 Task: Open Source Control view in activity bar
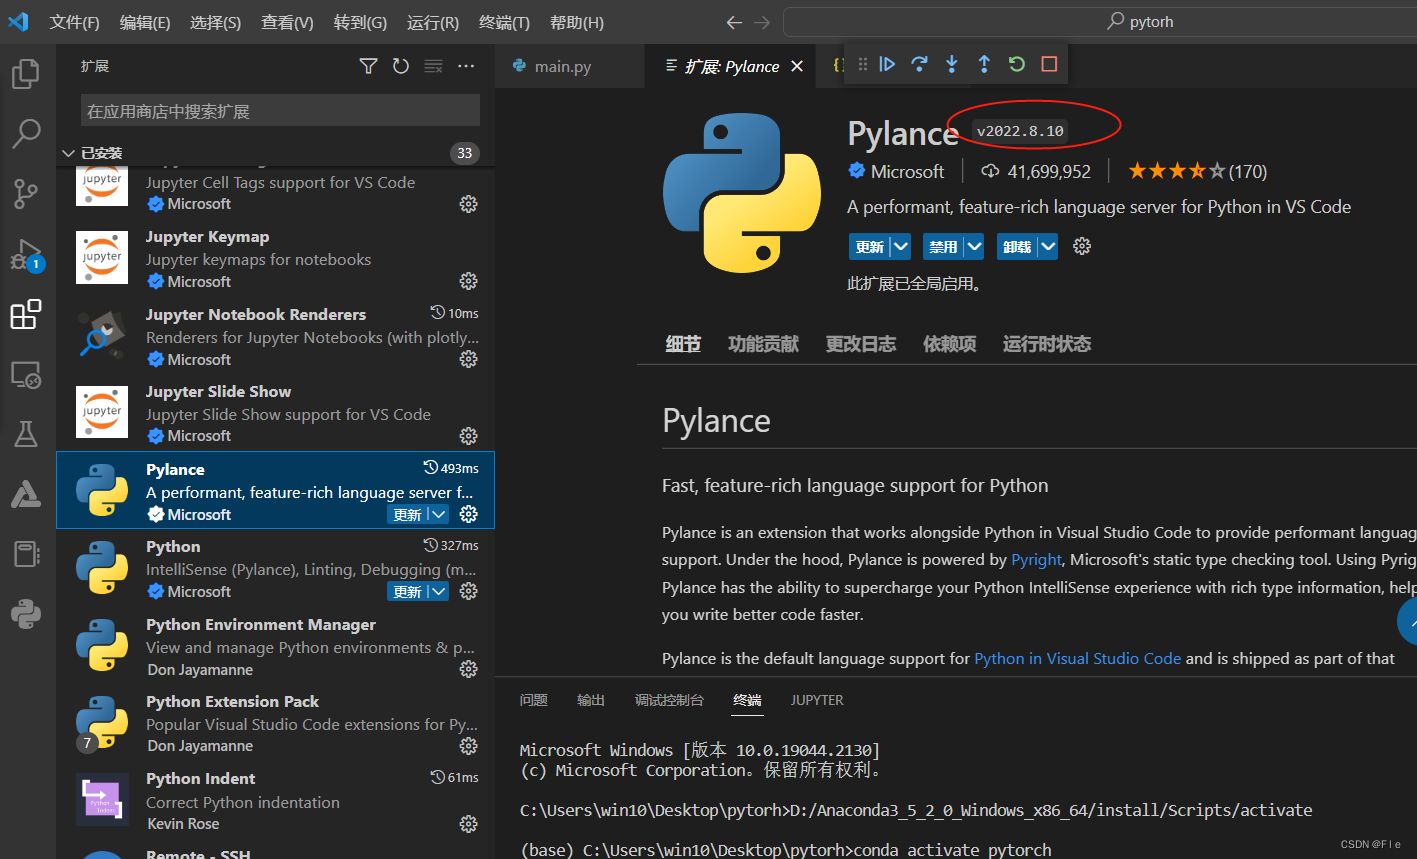pyautogui.click(x=26, y=194)
